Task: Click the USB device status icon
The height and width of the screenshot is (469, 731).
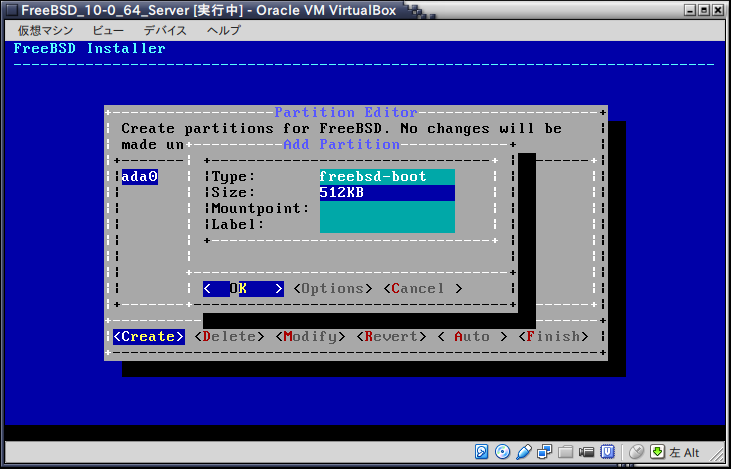Action: (x=523, y=452)
